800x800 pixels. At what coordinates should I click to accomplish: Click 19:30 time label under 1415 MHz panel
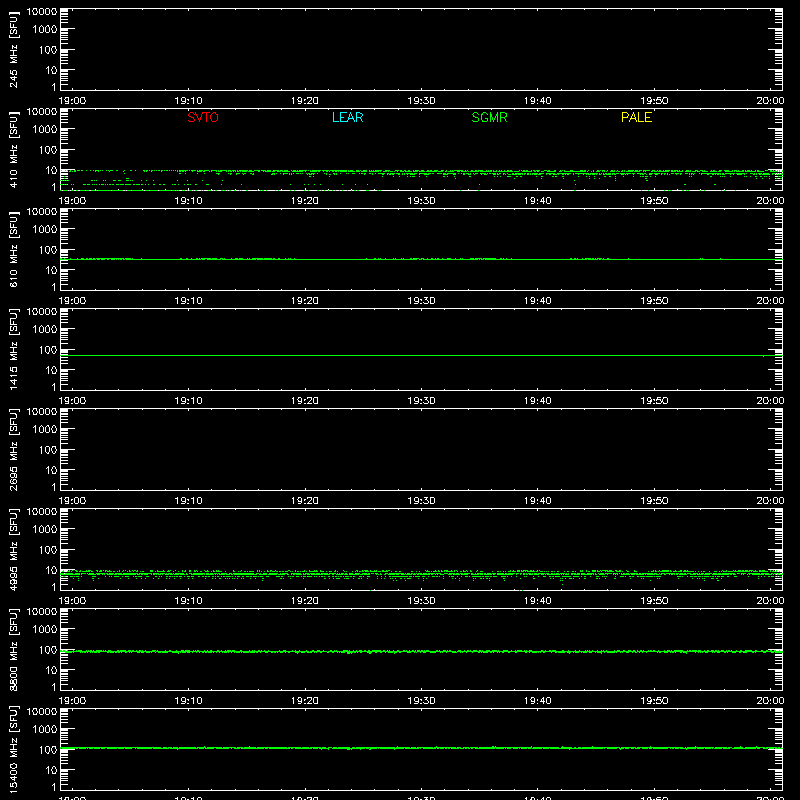coord(421,401)
